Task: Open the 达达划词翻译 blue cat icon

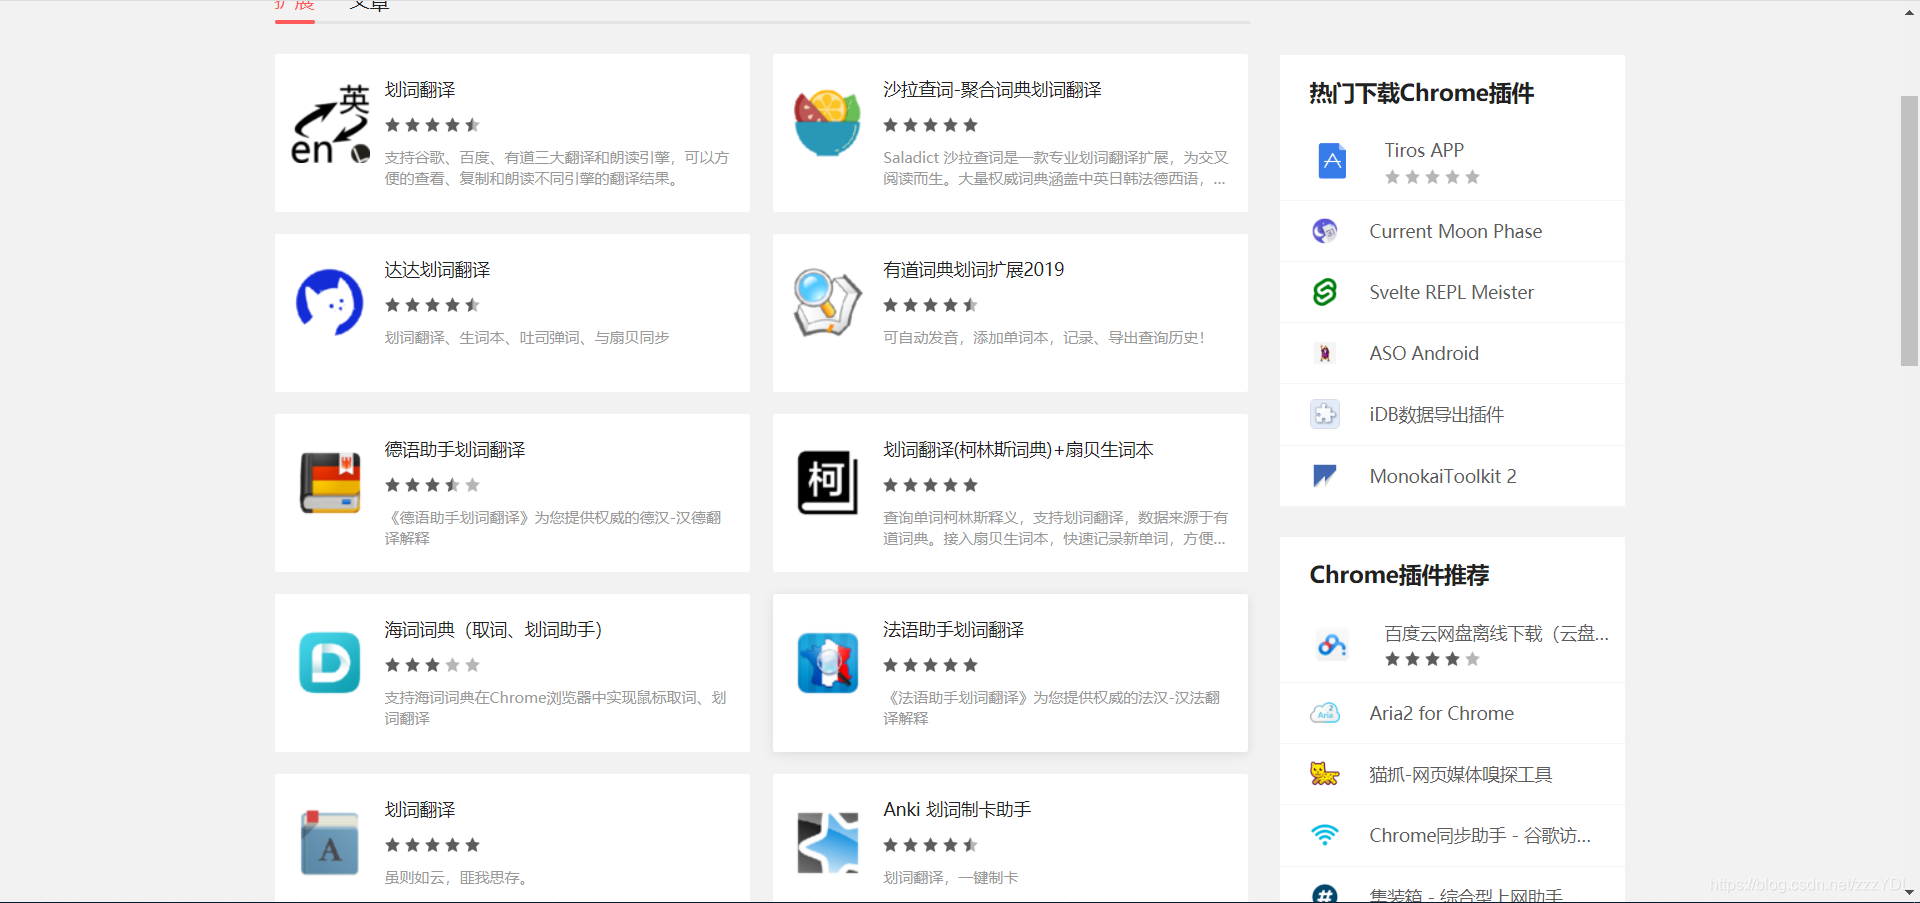Action: (x=330, y=302)
